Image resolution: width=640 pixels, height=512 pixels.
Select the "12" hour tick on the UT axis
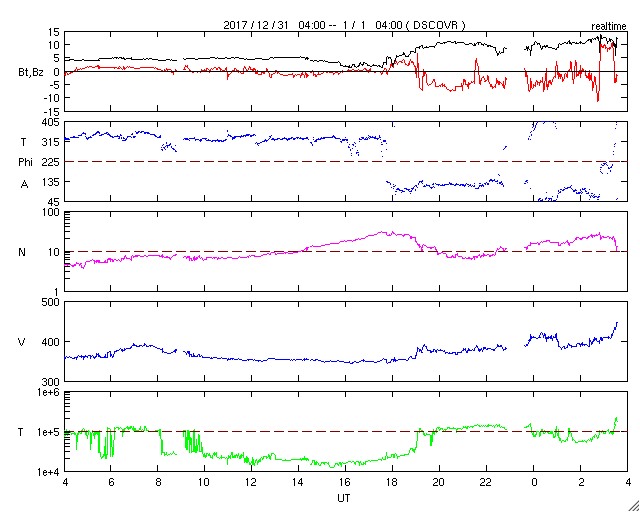[252, 482]
